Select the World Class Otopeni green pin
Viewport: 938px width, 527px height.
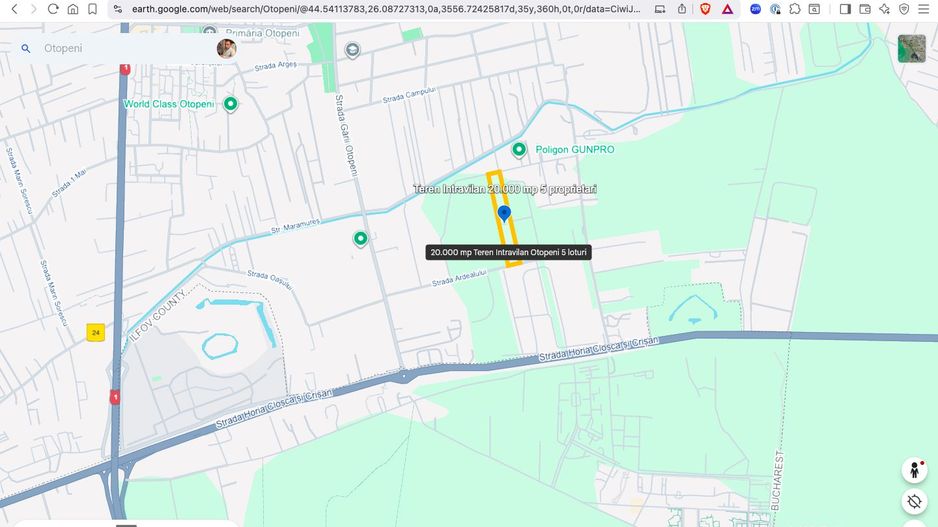click(x=230, y=104)
